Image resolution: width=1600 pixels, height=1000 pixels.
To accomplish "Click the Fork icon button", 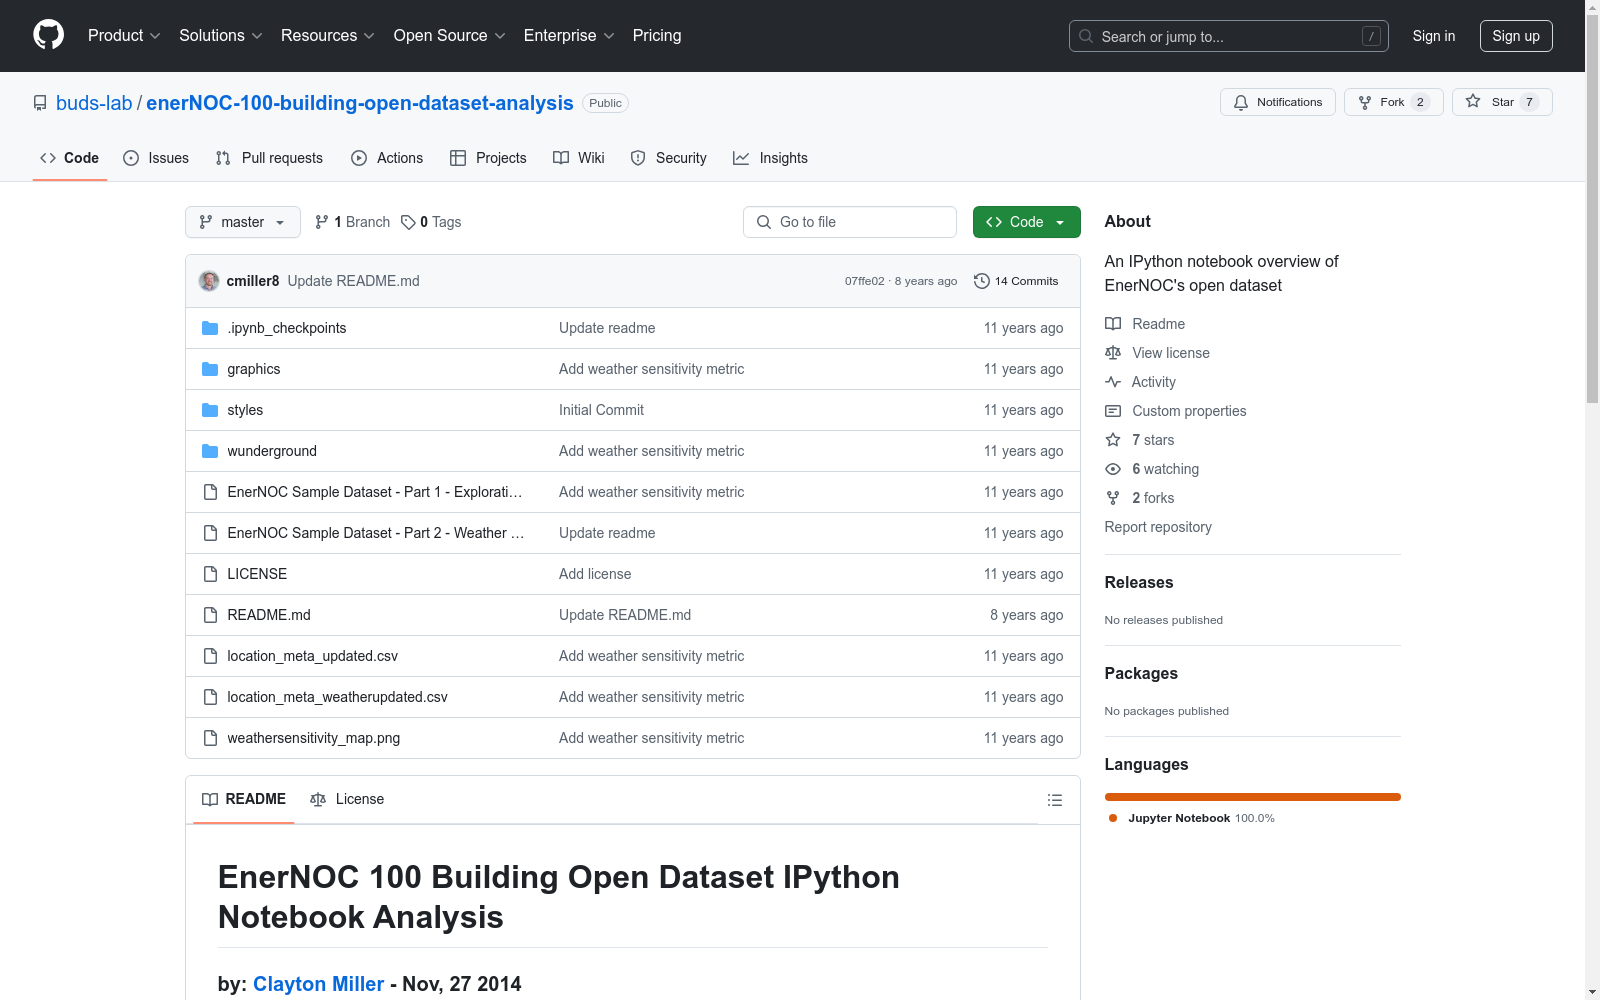I will (x=1365, y=102).
